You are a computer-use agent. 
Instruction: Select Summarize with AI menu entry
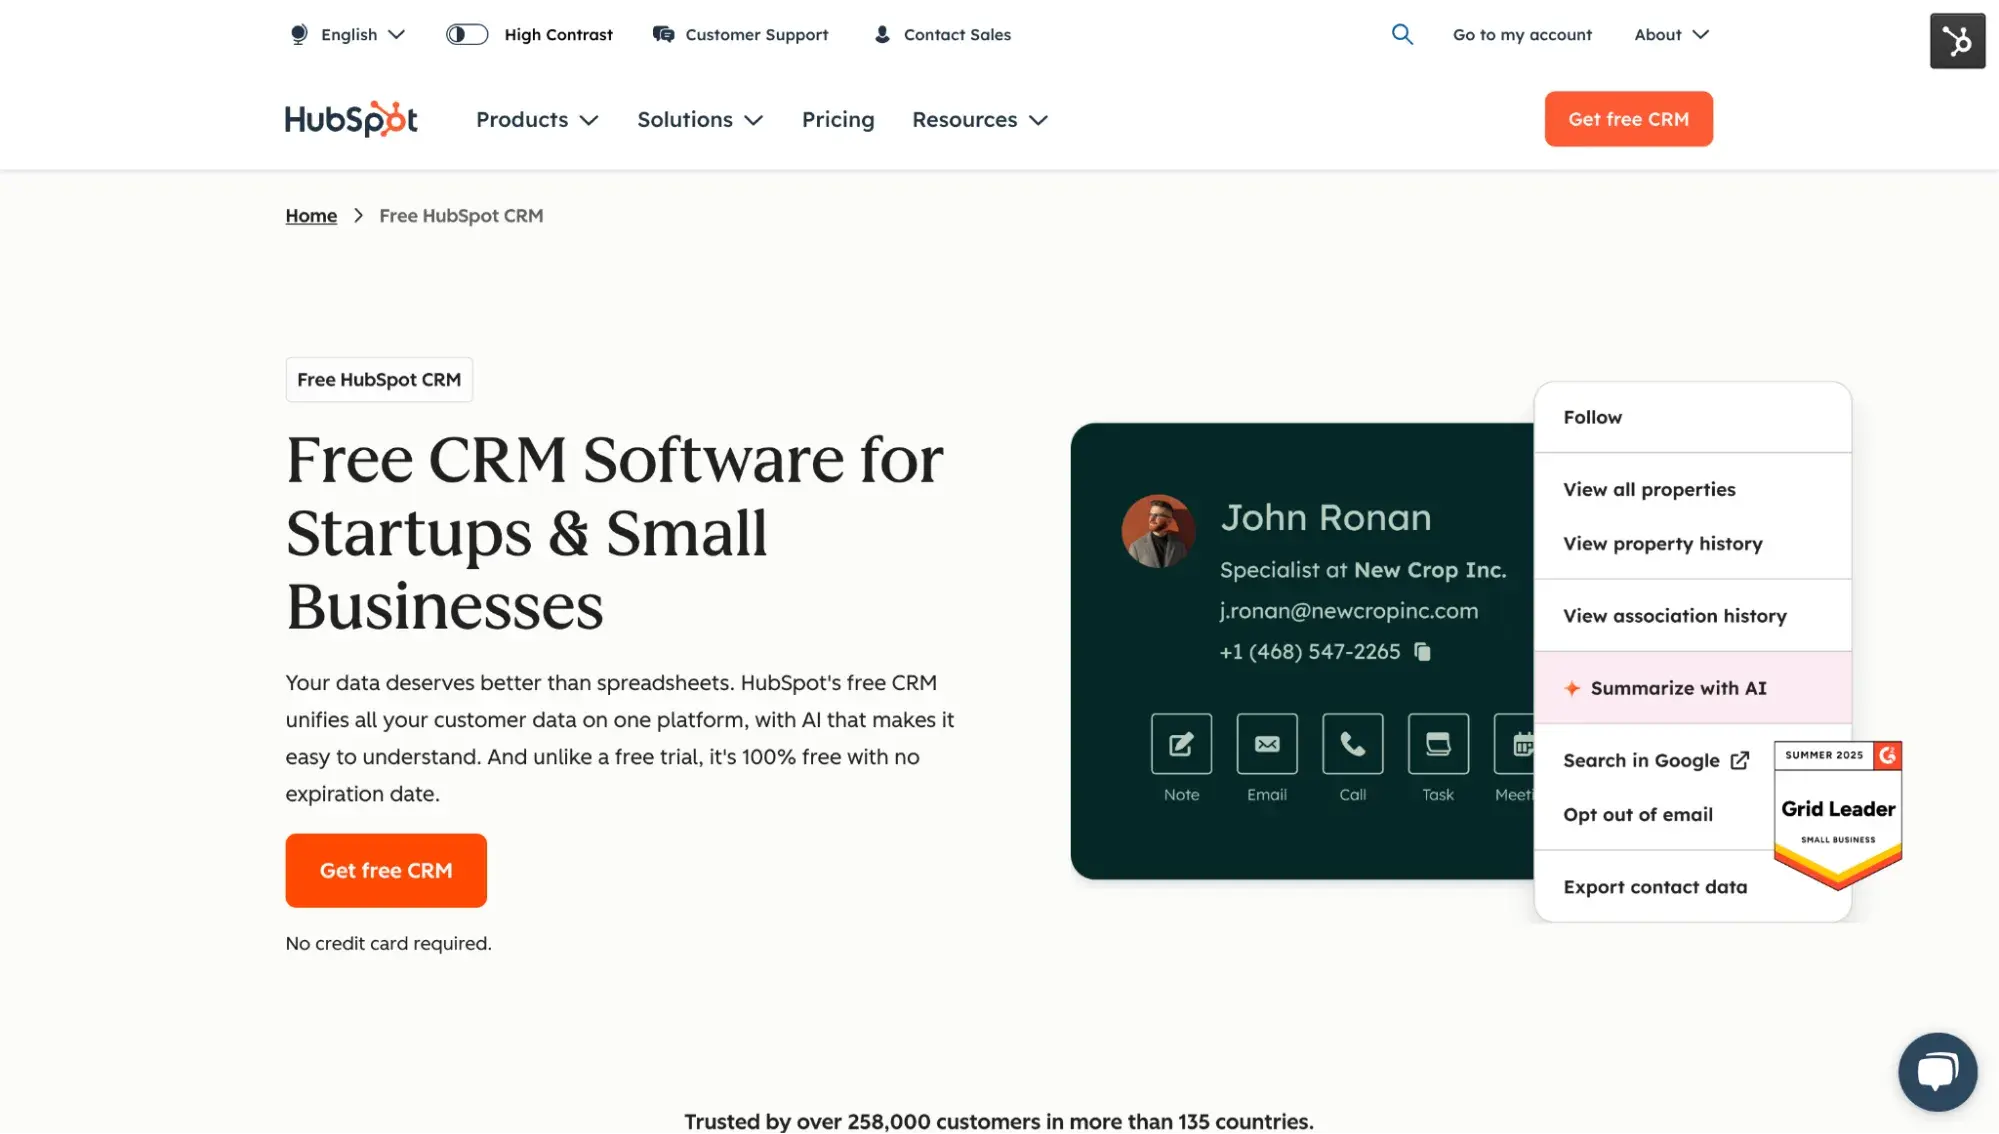1677,688
